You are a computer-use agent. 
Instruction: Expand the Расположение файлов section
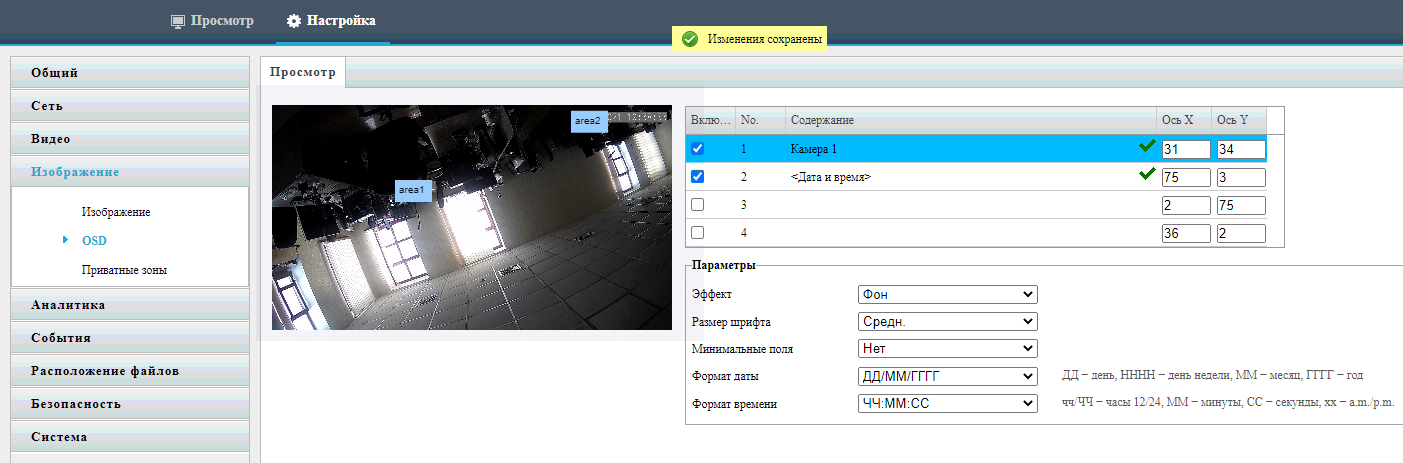(130, 370)
